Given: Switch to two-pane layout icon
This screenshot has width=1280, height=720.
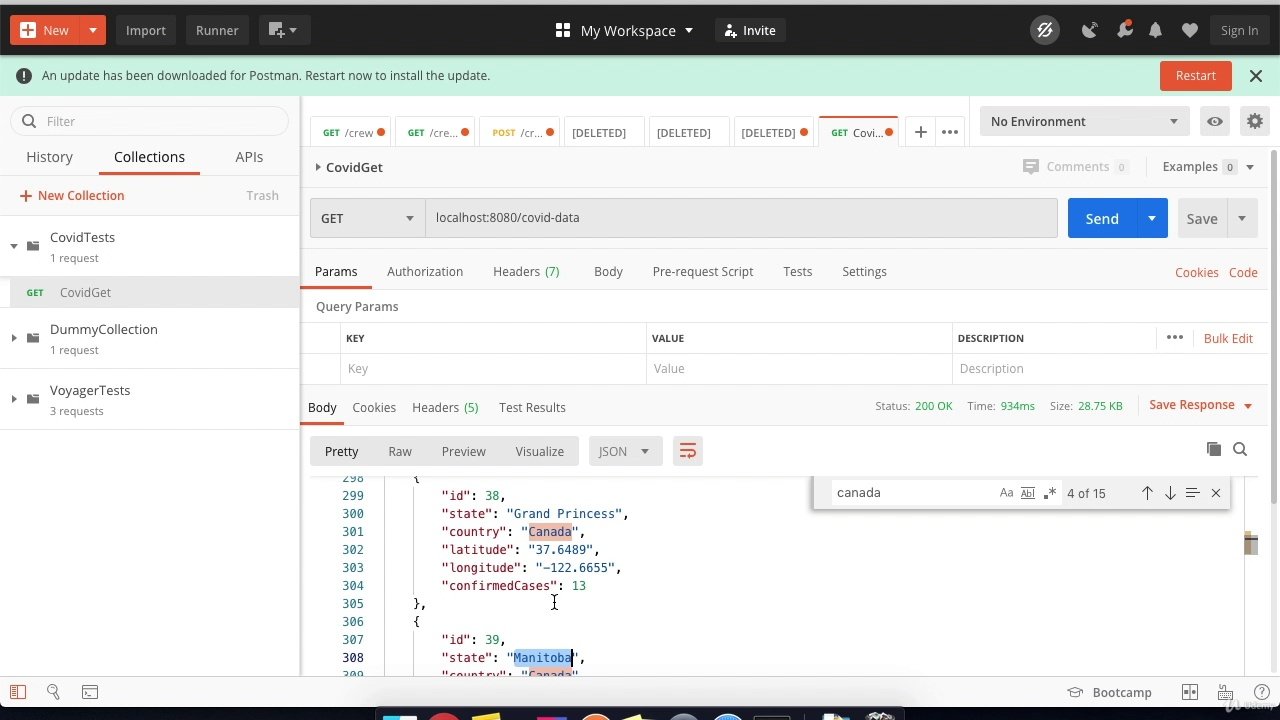Looking at the screenshot, I should (x=1189, y=691).
